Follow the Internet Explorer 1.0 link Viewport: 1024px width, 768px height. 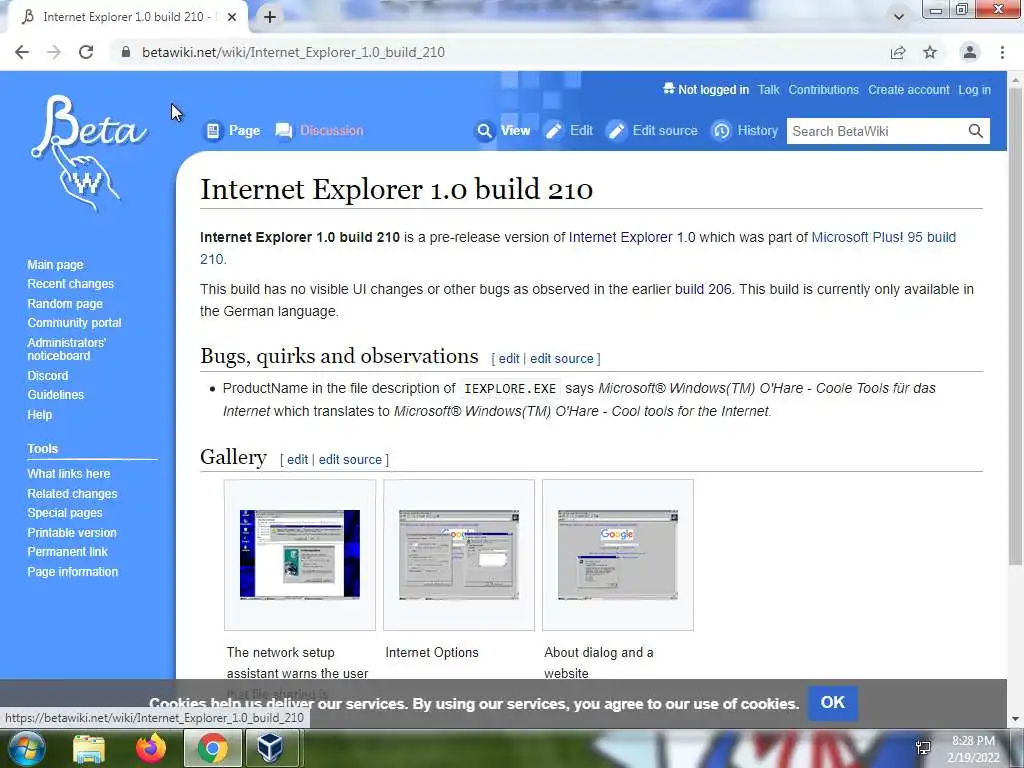tap(632, 237)
